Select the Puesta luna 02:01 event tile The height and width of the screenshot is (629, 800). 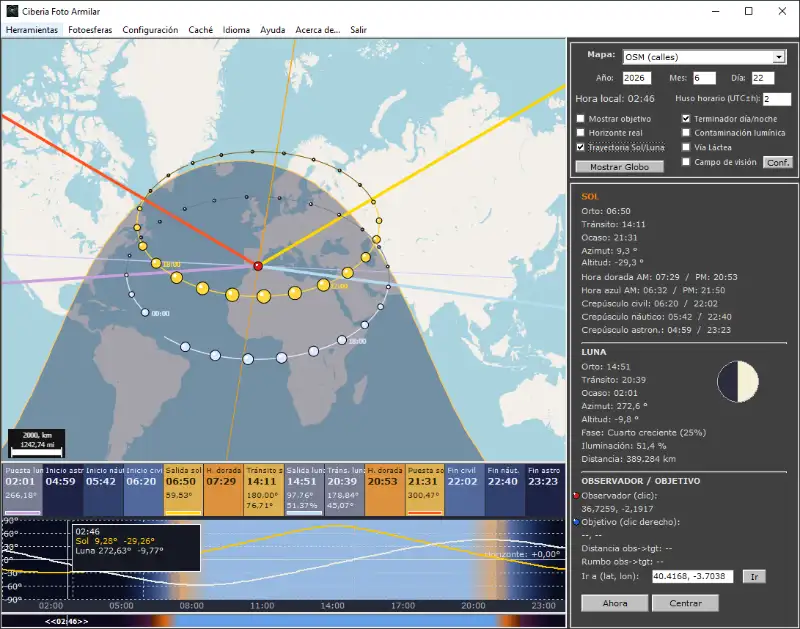pos(22,490)
